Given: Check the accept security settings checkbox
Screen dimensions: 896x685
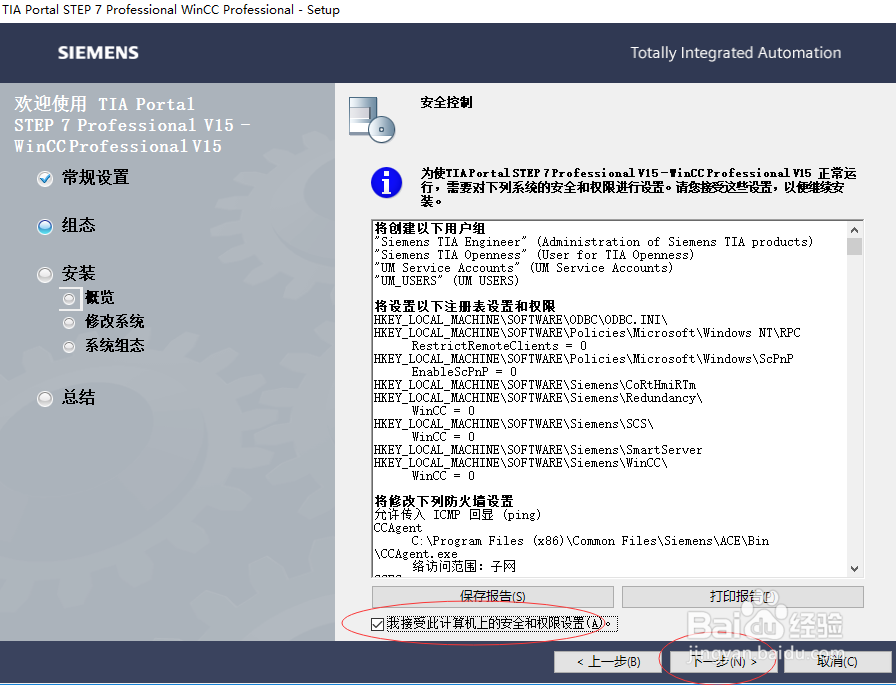Looking at the screenshot, I should tap(377, 624).
